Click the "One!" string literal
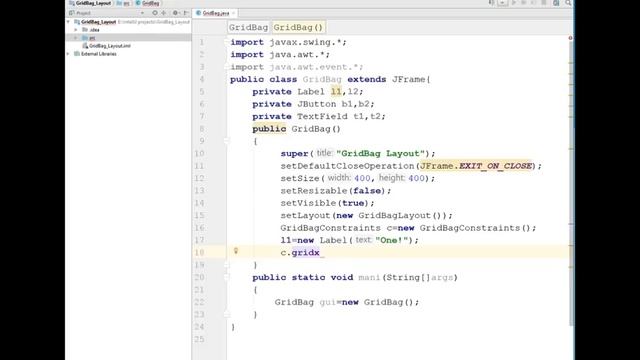The image size is (640, 360). click(391, 240)
